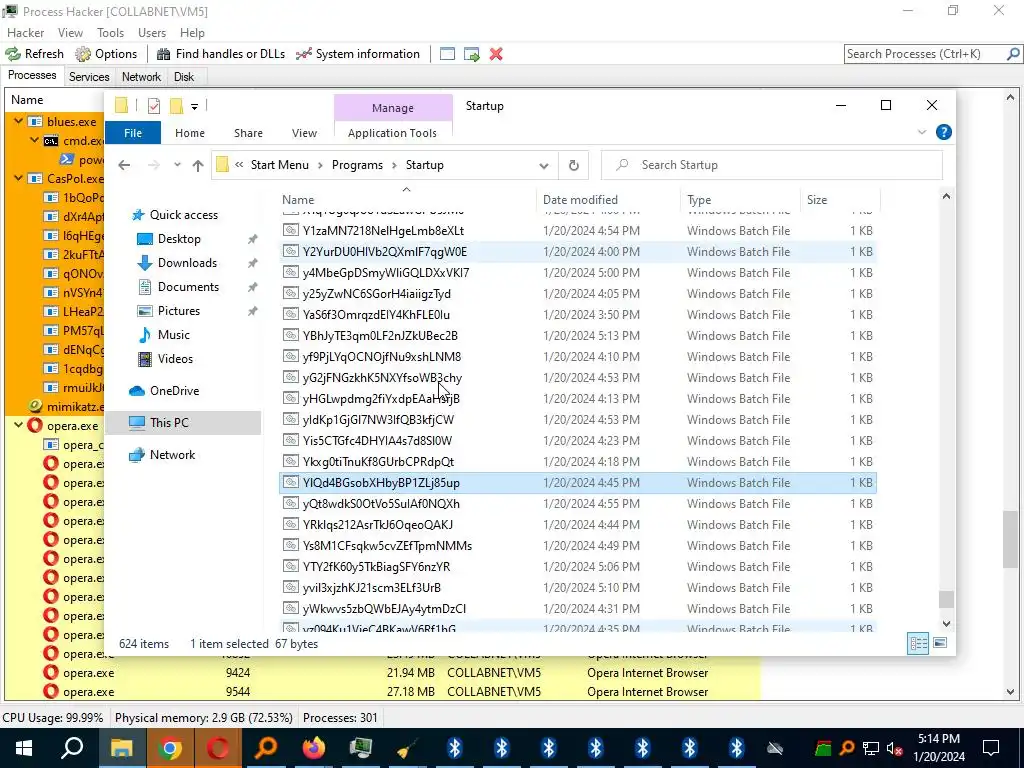Select opera.exe with PID 9424
1024x768 pixels.
[x=382, y=673]
